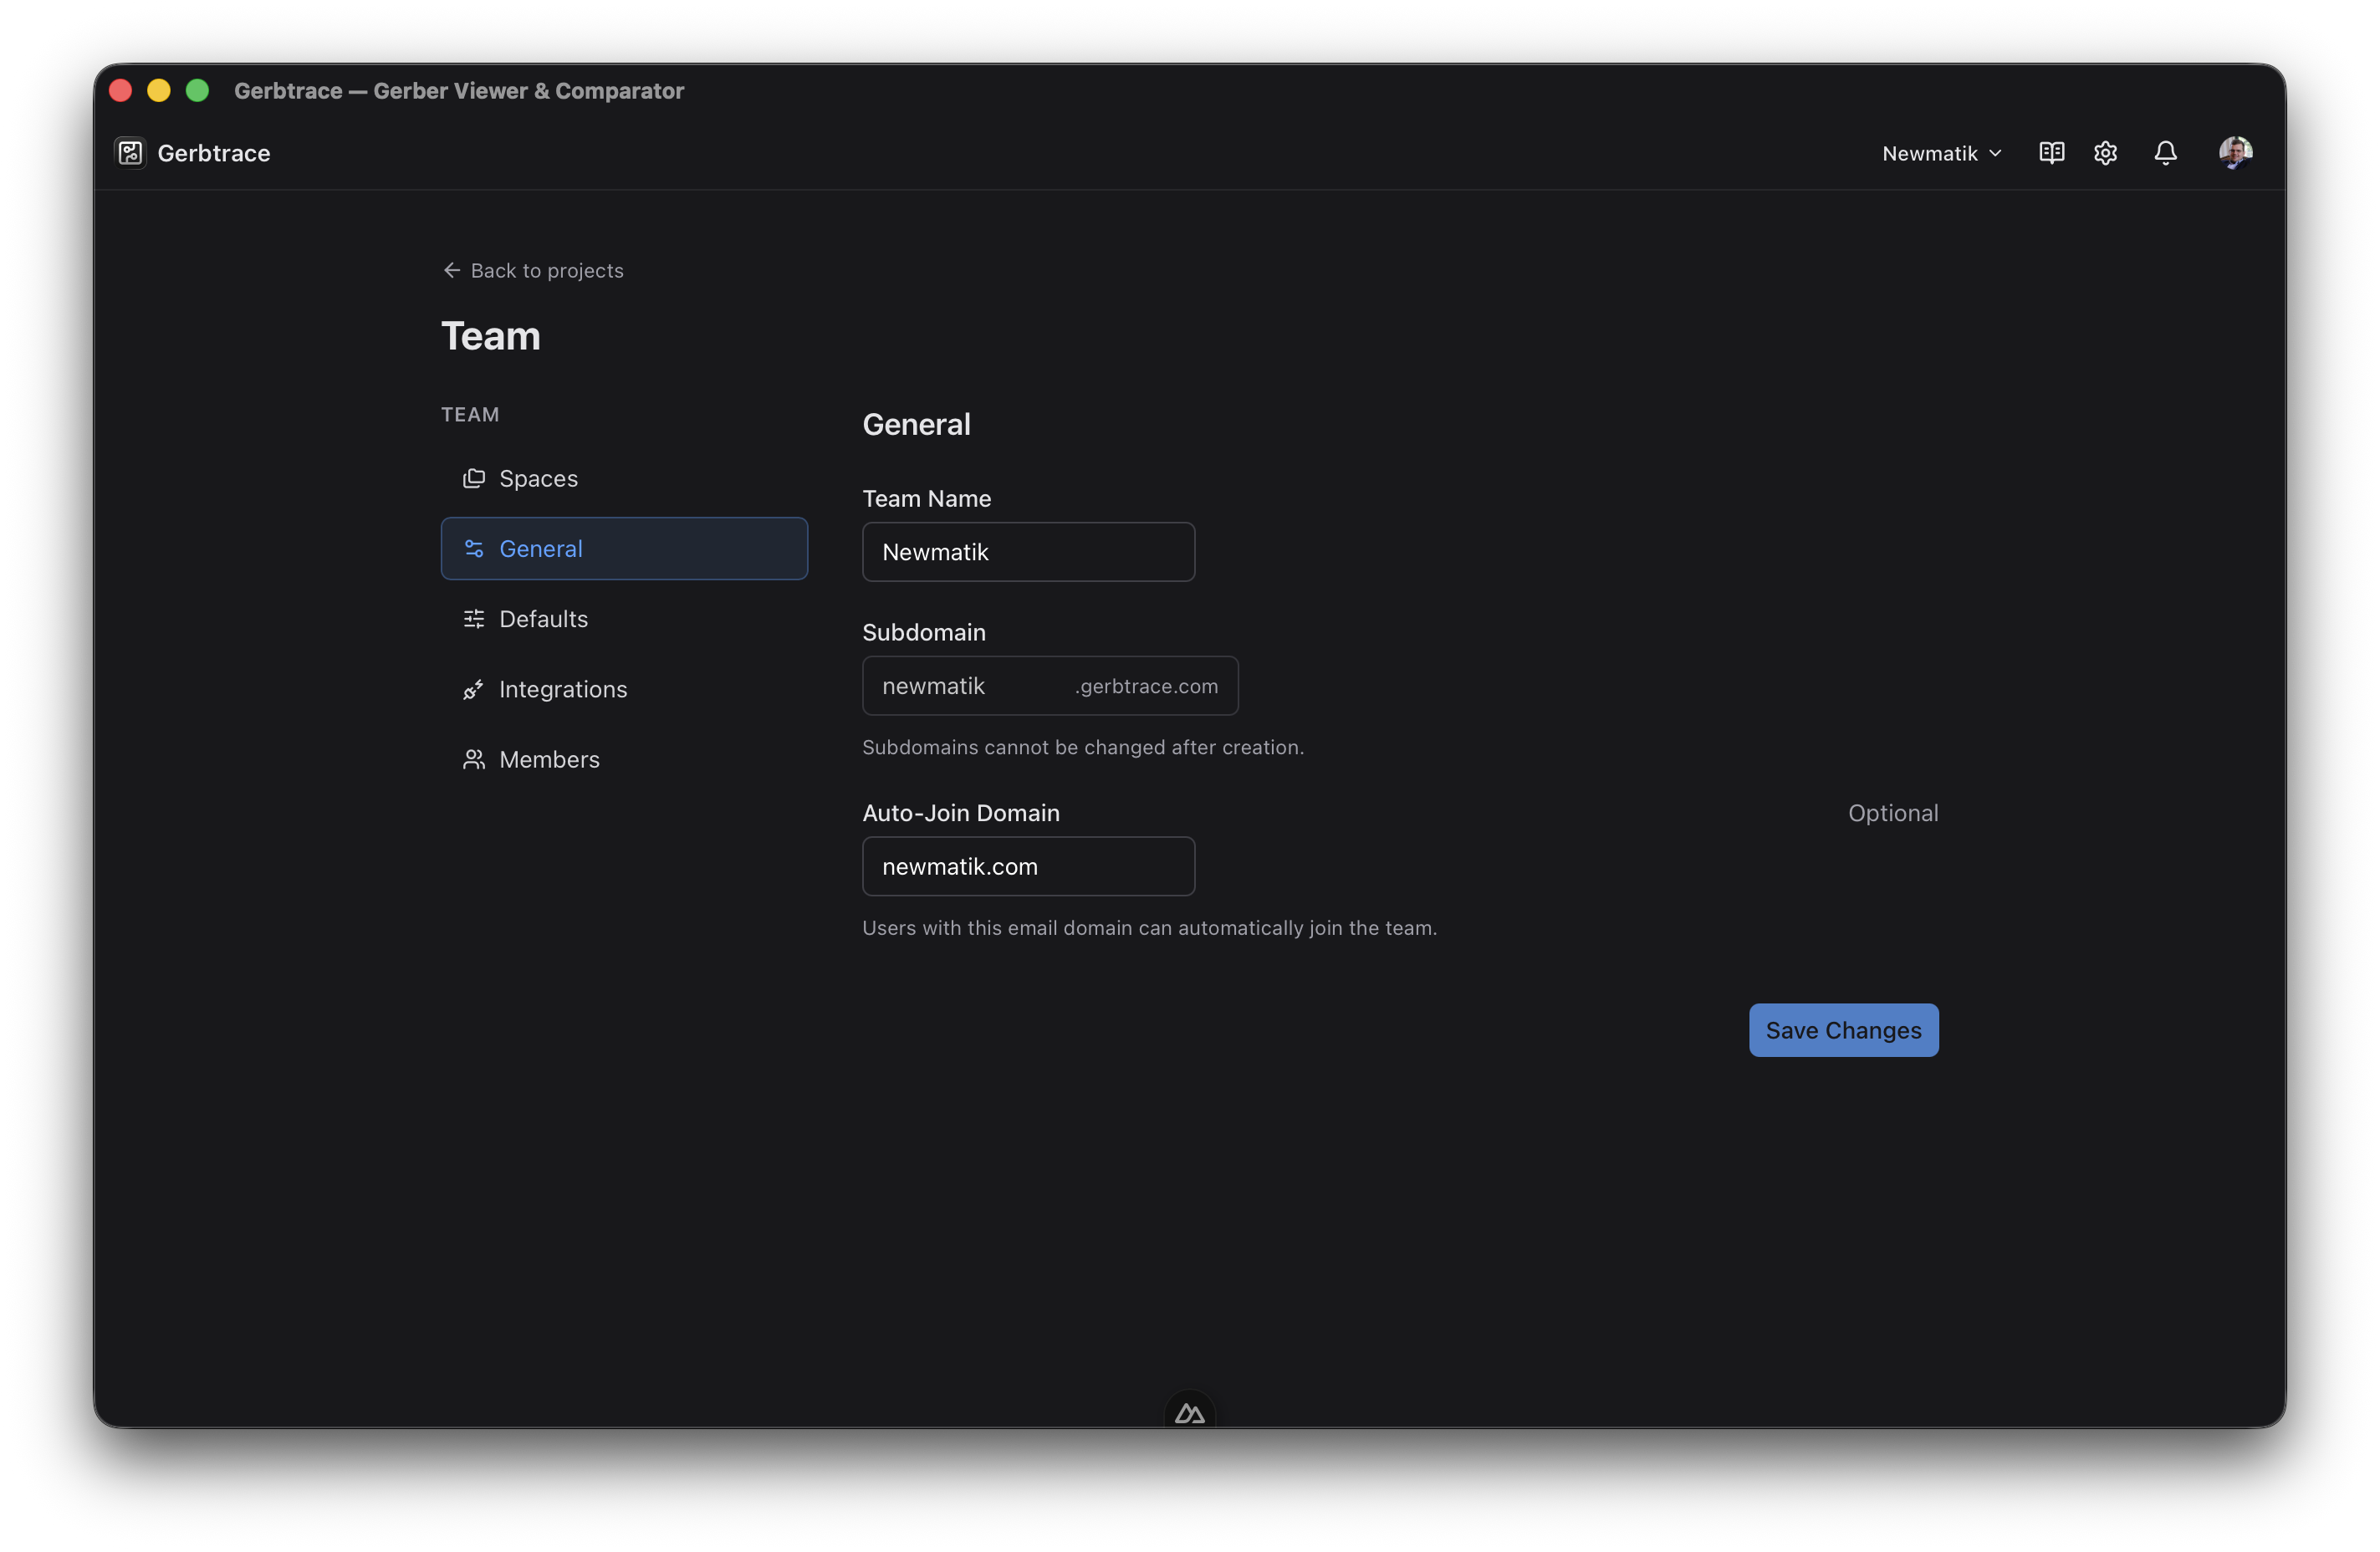The image size is (2380, 1552).
Task: Click the General section heading
Action: click(x=916, y=424)
